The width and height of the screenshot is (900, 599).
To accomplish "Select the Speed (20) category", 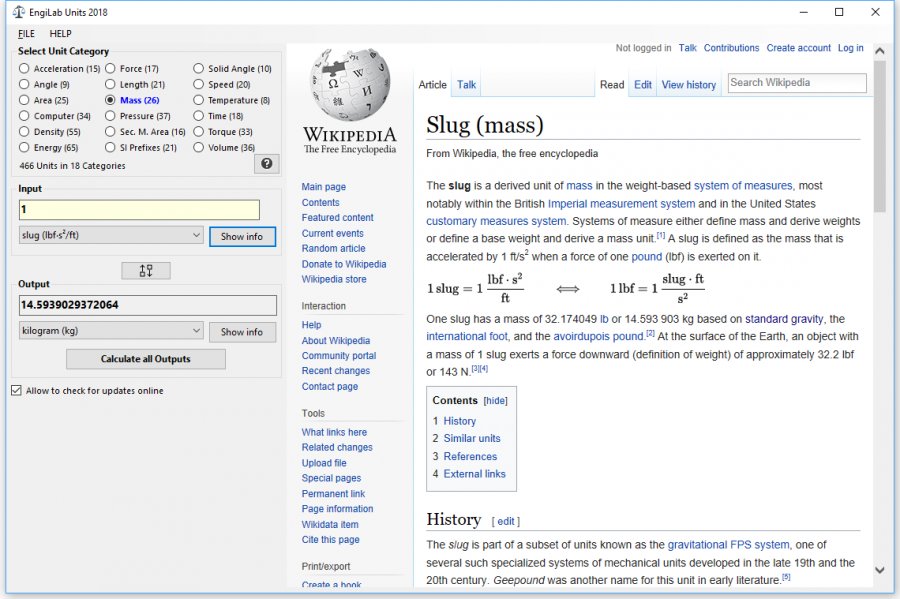I will [222, 84].
